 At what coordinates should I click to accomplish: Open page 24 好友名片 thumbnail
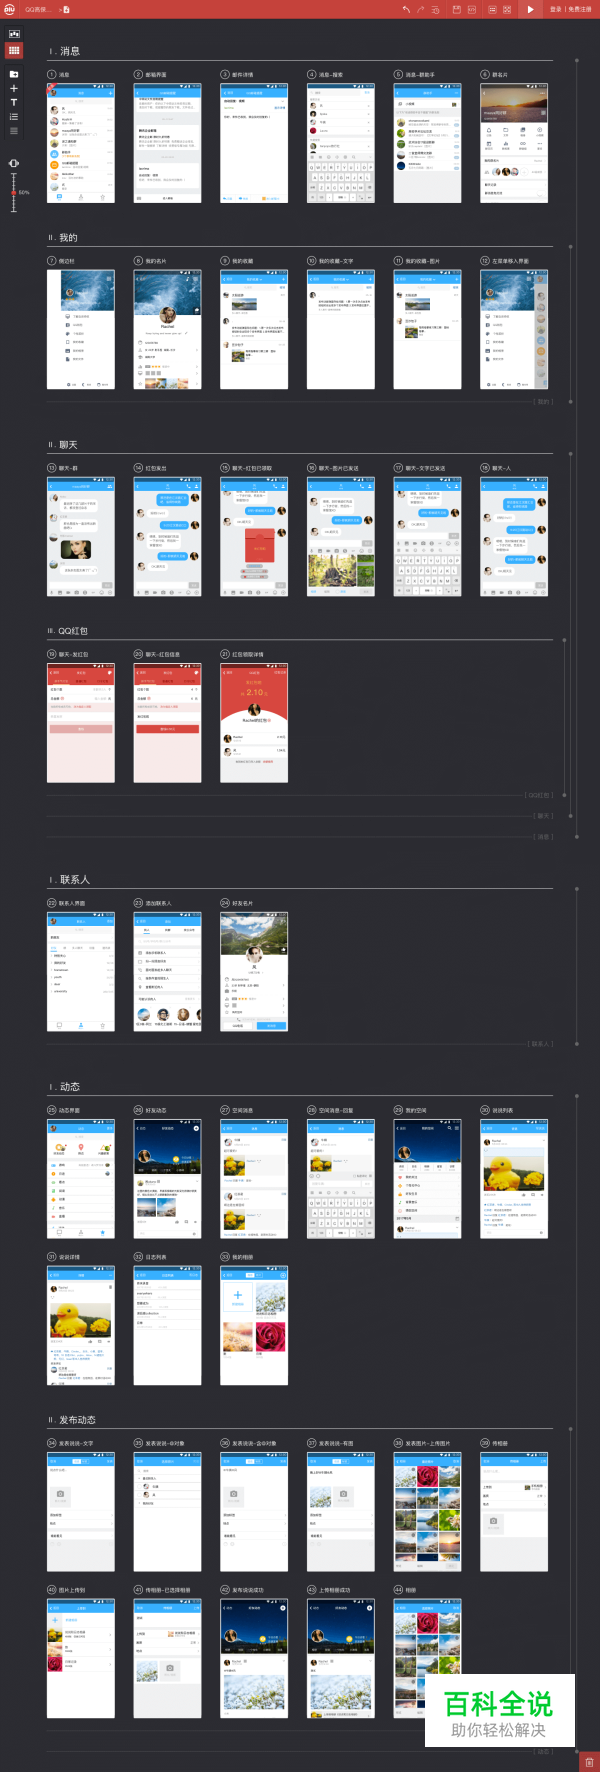[254, 971]
